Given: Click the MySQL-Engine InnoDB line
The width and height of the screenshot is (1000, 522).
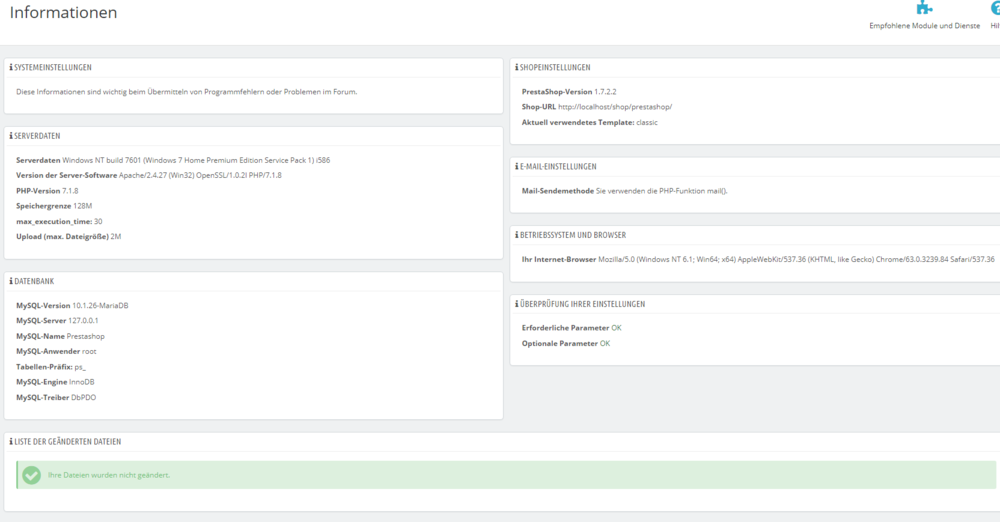Looking at the screenshot, I should [x=55, y=382].
